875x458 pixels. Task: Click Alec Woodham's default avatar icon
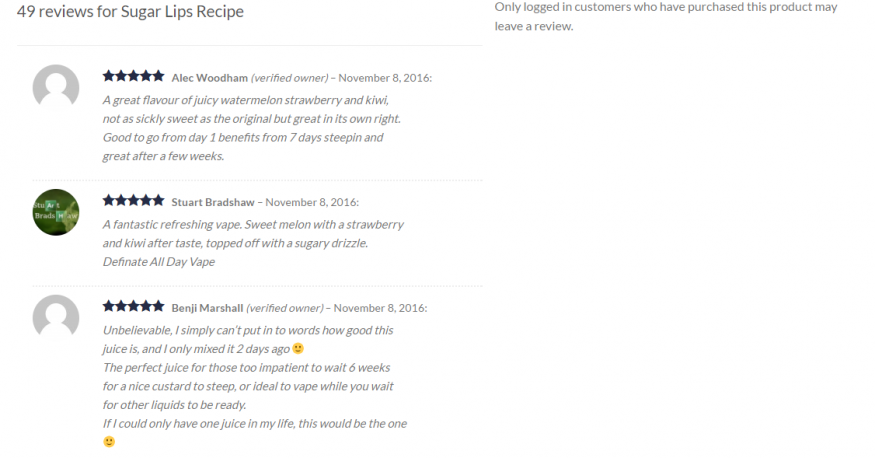click(x=56, y=87)
